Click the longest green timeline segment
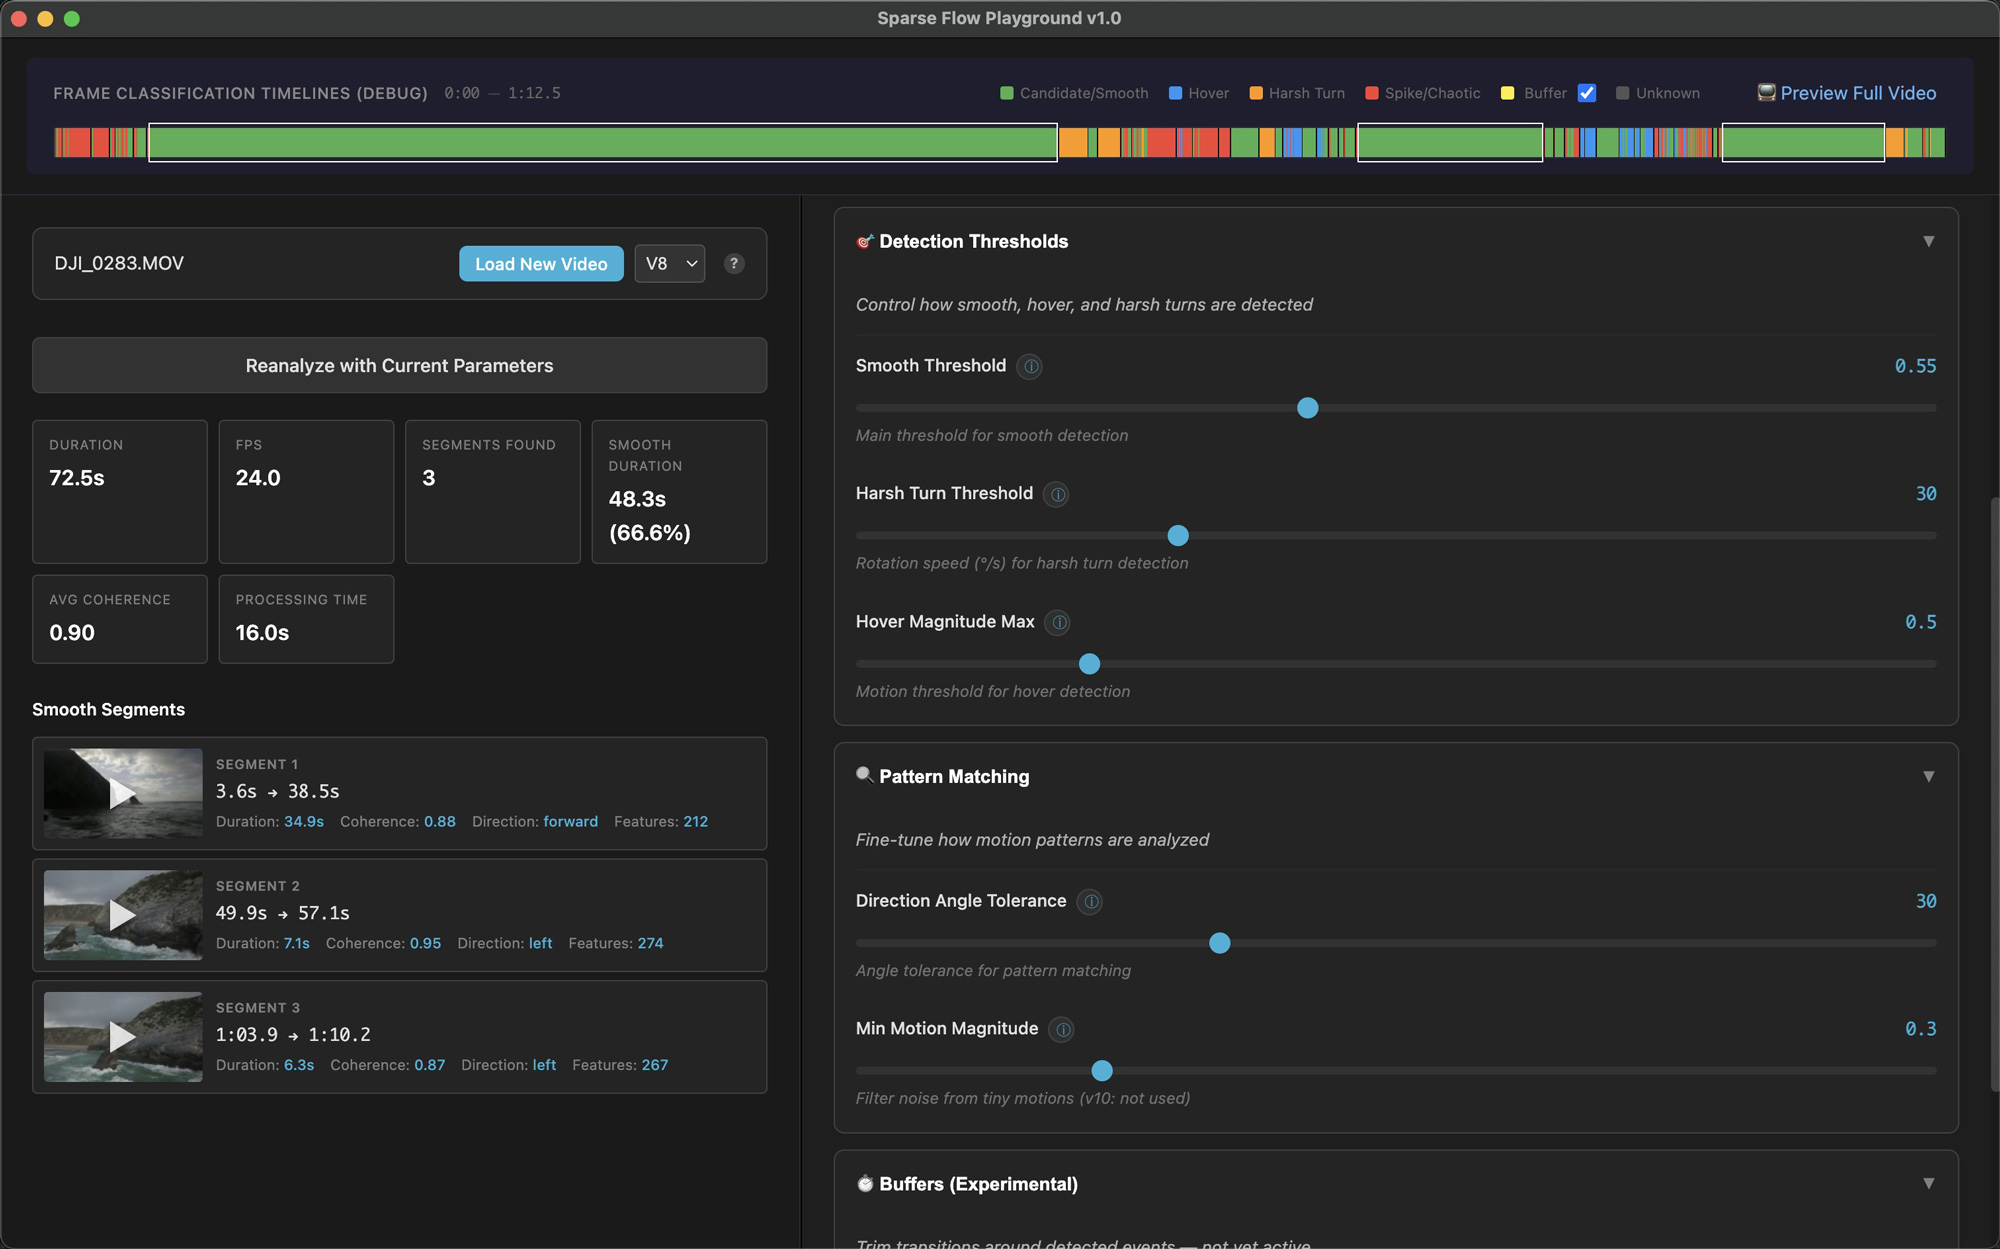 602,143
